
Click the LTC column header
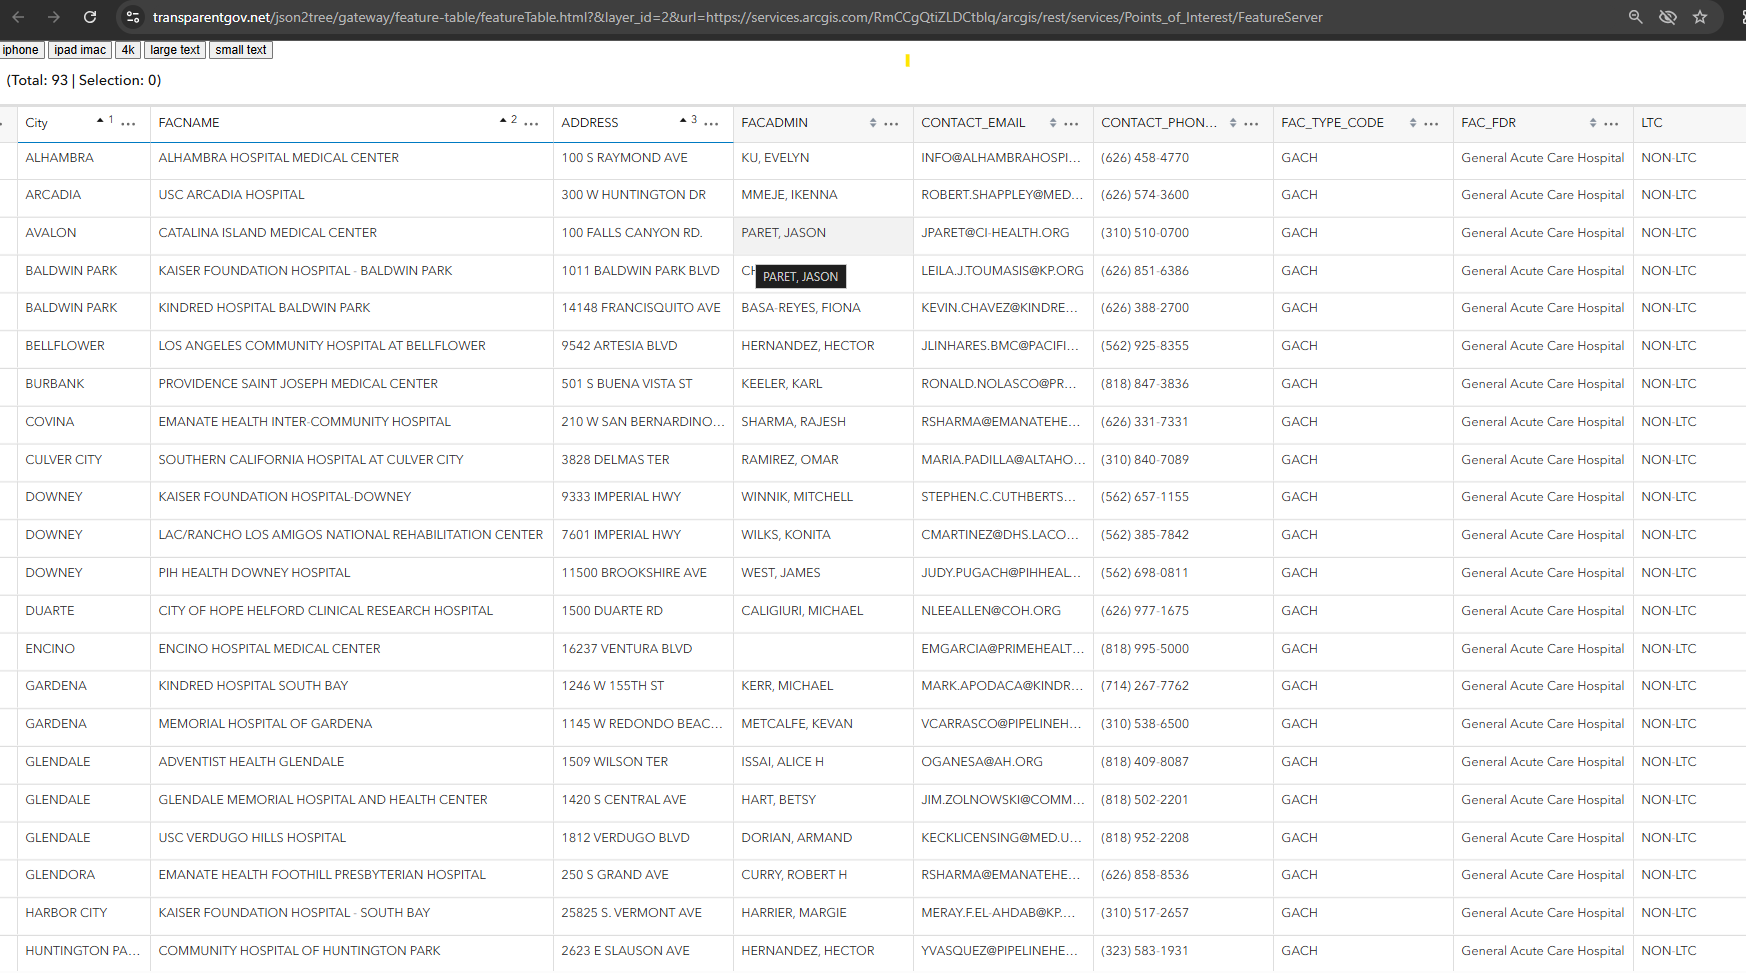[x=1652, y=123]
